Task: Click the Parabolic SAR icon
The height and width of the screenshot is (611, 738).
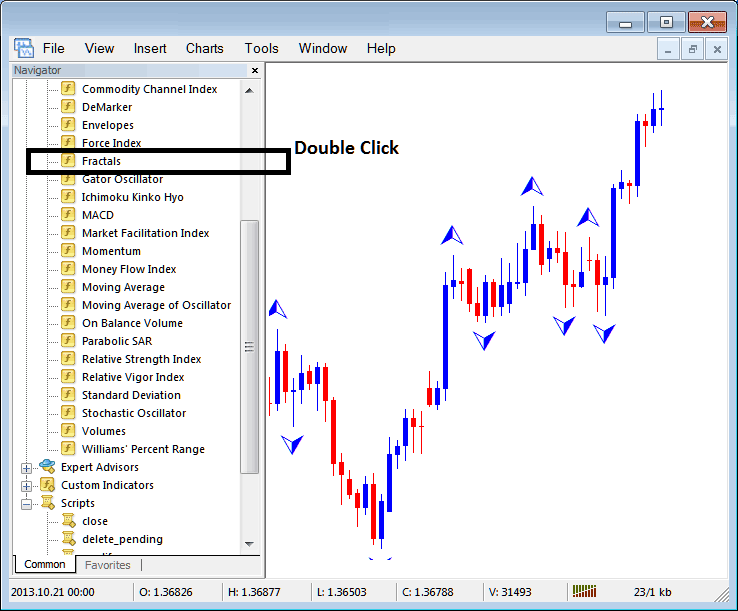Action: pyautogui.click(x=68, y=340)
